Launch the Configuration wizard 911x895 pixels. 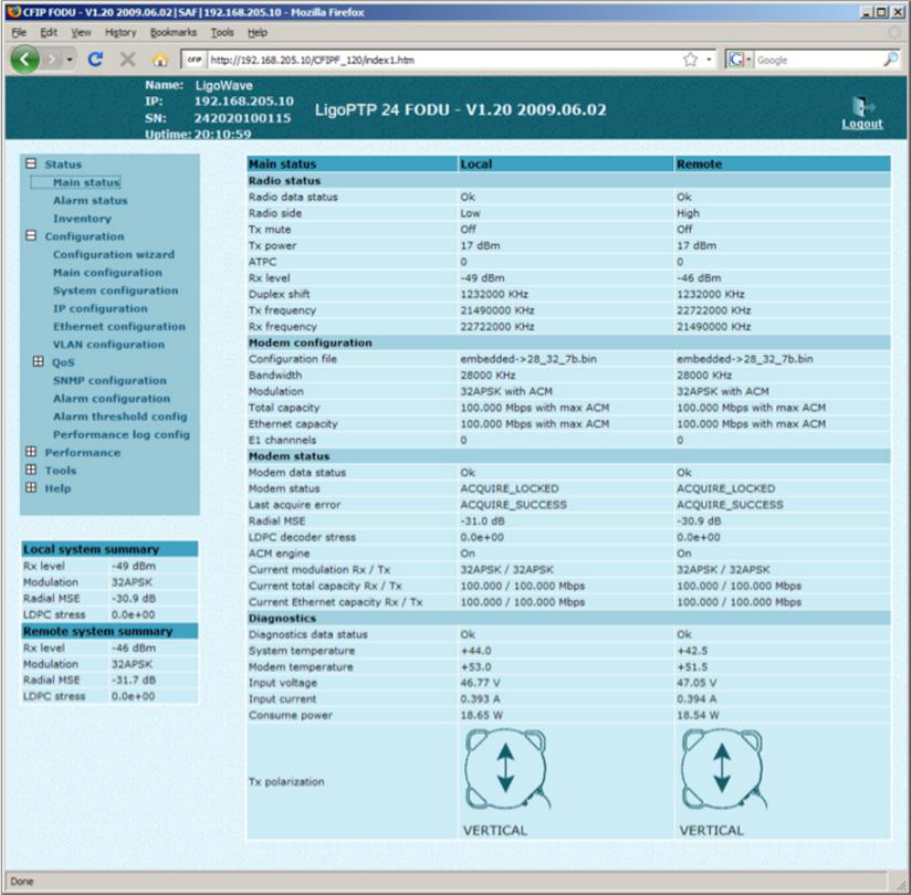click(x=113, y=255)
